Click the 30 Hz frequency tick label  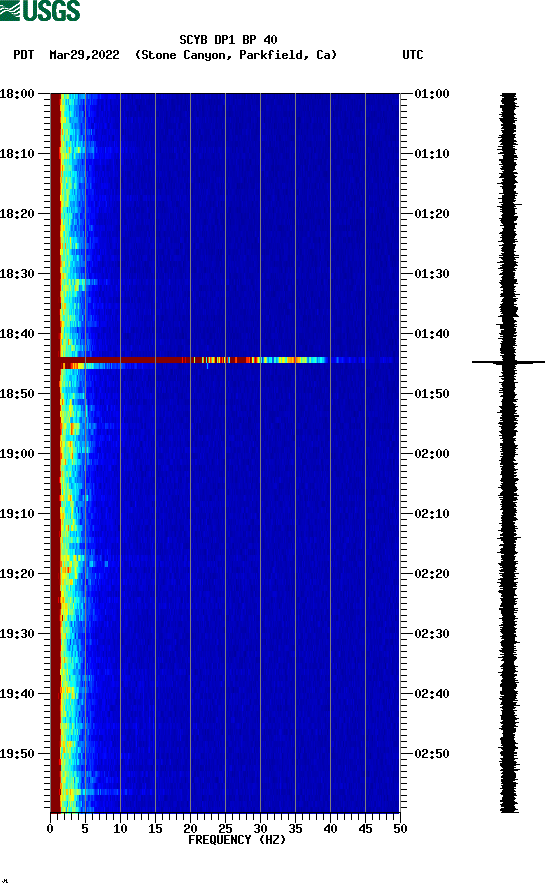(260, 829)
